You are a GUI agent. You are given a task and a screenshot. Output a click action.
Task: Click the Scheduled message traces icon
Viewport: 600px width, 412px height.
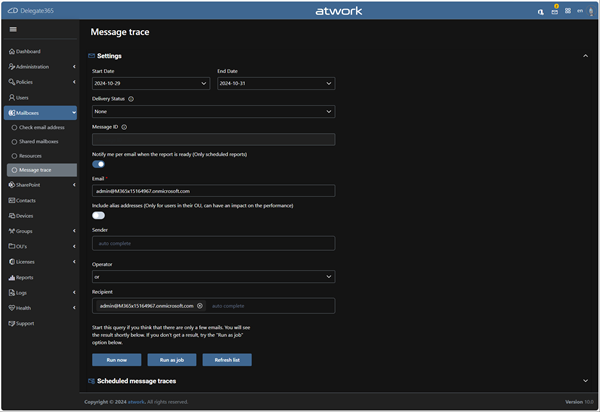pyautogui.click(x=91, y=381)
